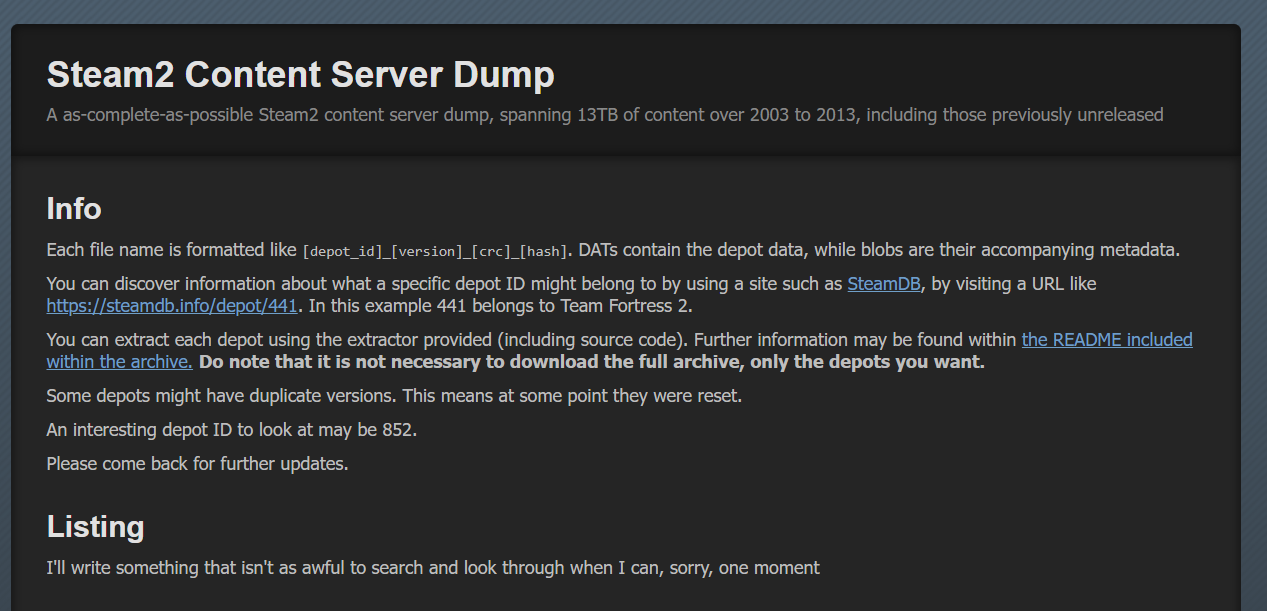Click the subtitle mentioning 13TB of content
The image size is (1267, 611).
point(605,115)
